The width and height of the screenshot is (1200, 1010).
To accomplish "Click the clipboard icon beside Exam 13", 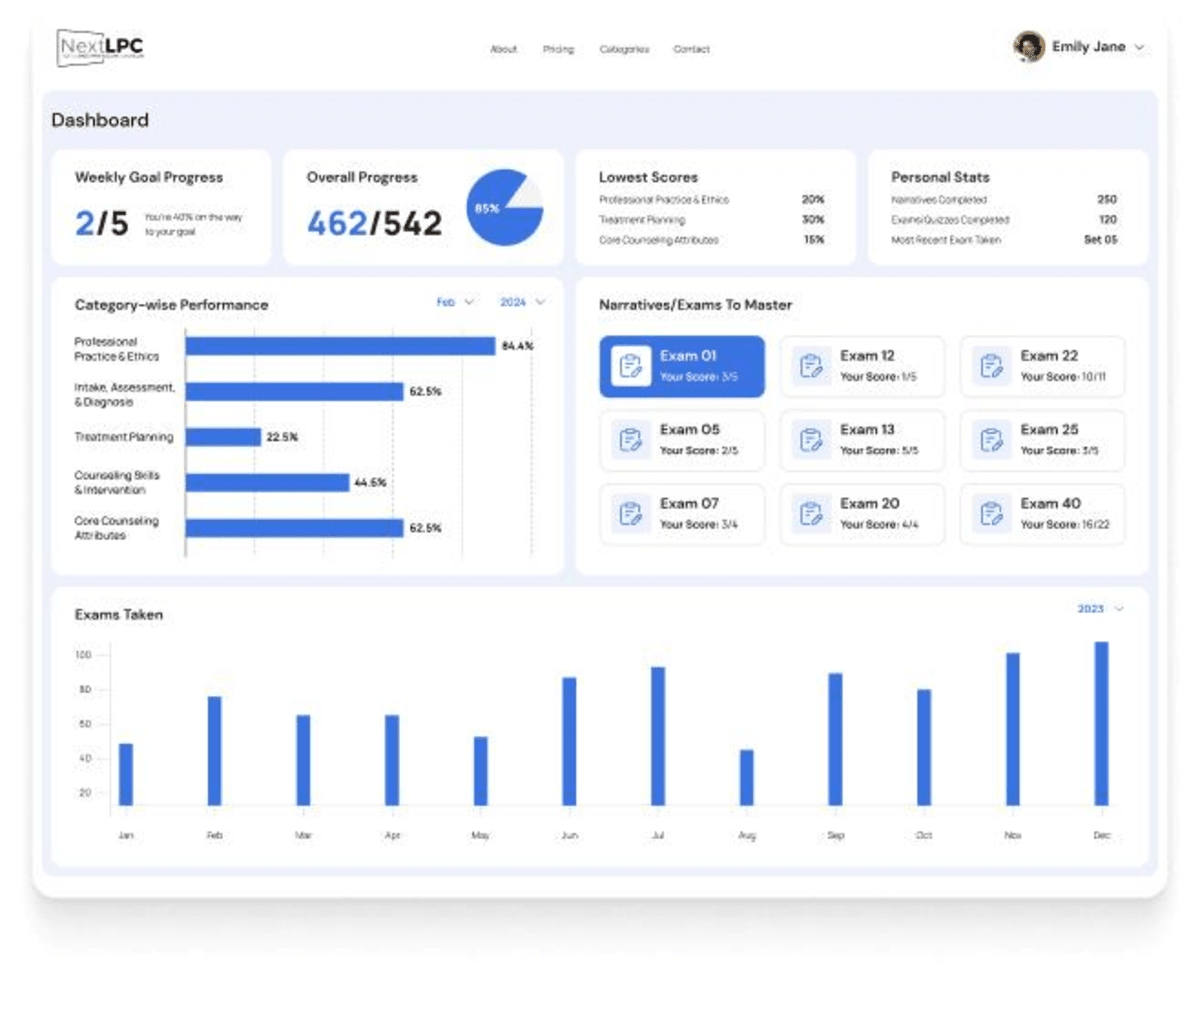I will [x=811, y=440].
